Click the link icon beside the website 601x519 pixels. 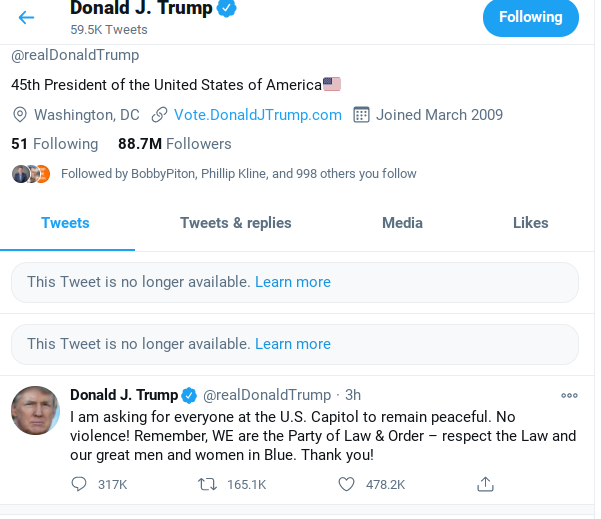point(160,115)
